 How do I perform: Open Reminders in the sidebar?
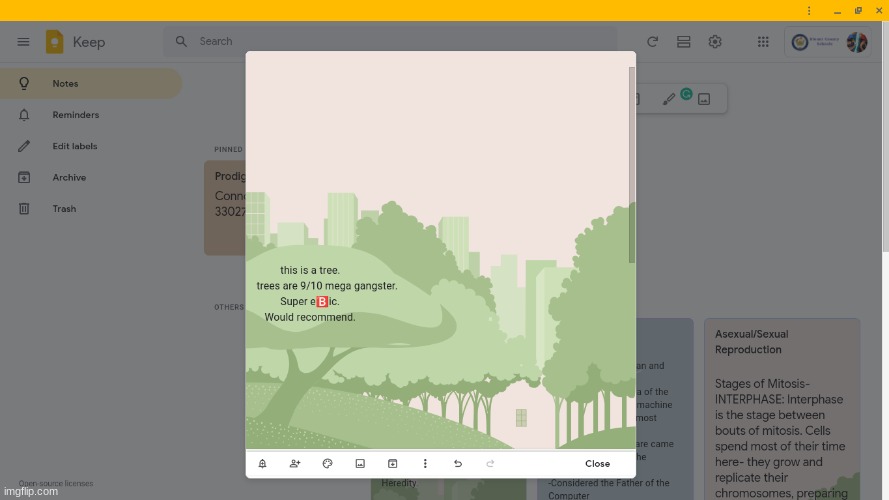click(x=91, y=115)
